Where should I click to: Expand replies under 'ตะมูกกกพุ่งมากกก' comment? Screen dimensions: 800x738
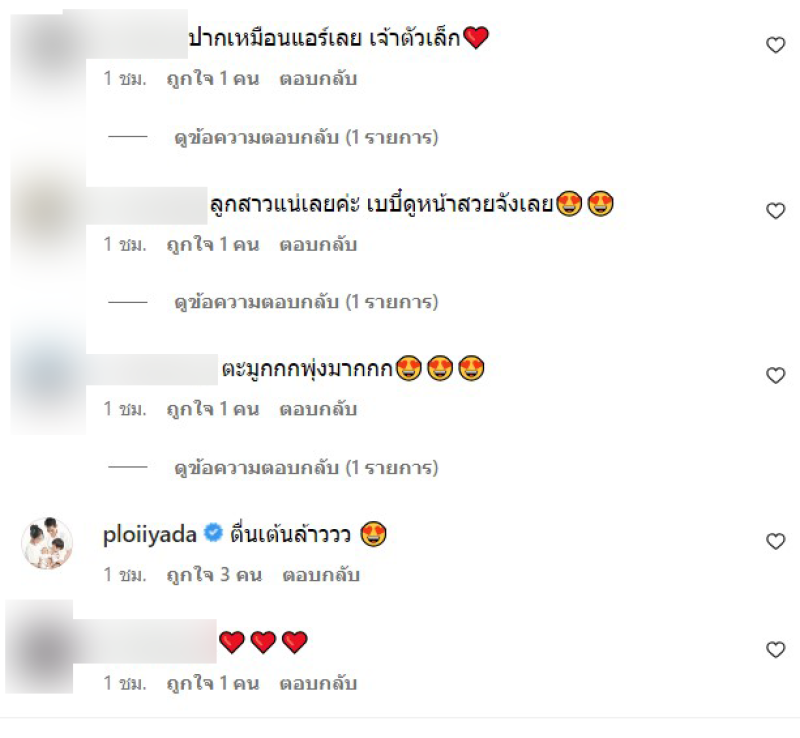click(x=306, y=468)
